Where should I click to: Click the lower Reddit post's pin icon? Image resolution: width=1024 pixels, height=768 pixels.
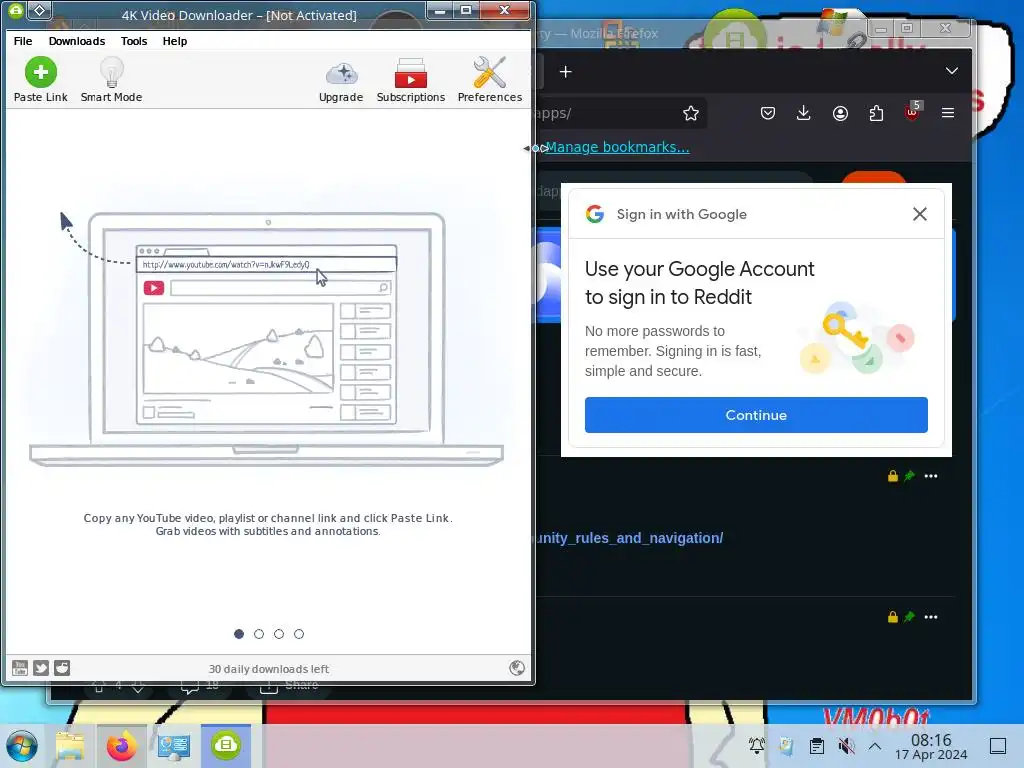click(x=909, y=617)
